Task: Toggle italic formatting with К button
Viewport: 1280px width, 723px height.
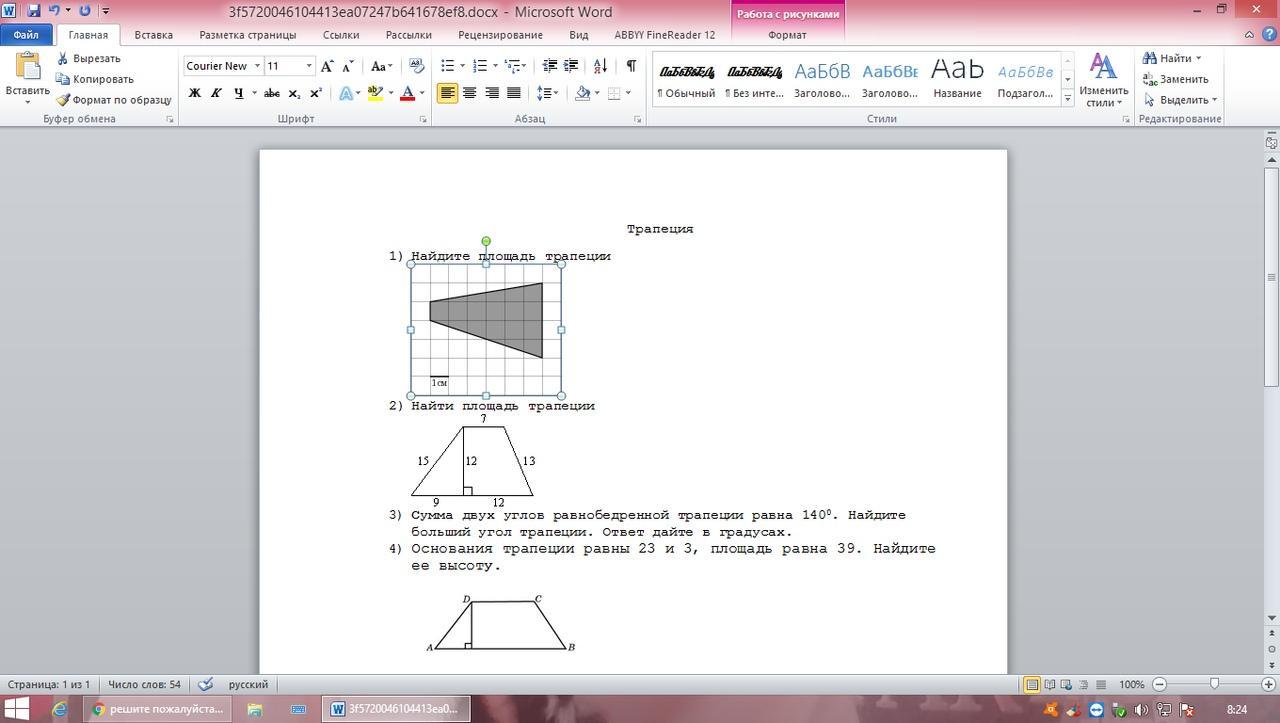Action: tap(216, 93)
